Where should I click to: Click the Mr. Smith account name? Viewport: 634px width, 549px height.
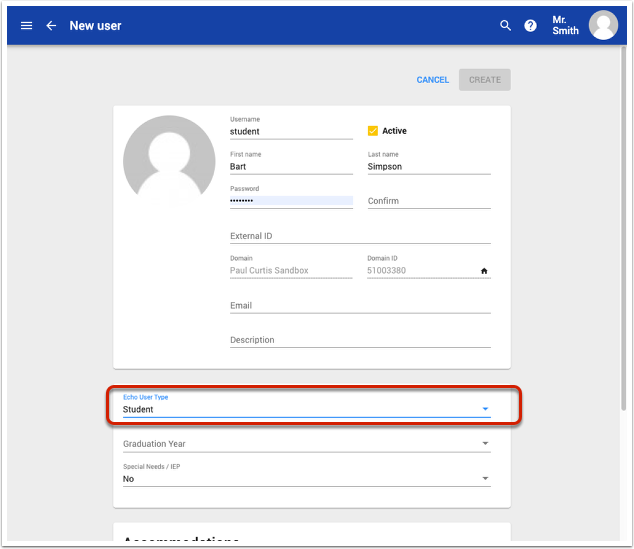565,26
